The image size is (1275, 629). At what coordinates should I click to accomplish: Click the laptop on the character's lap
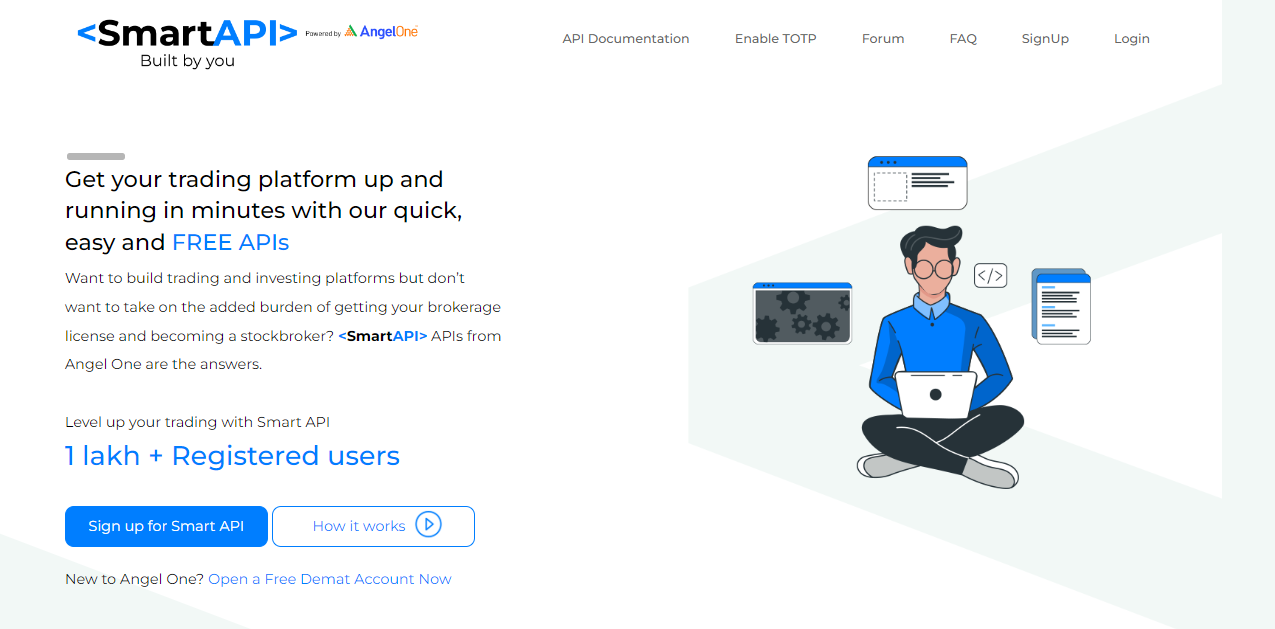click(935, 395)
